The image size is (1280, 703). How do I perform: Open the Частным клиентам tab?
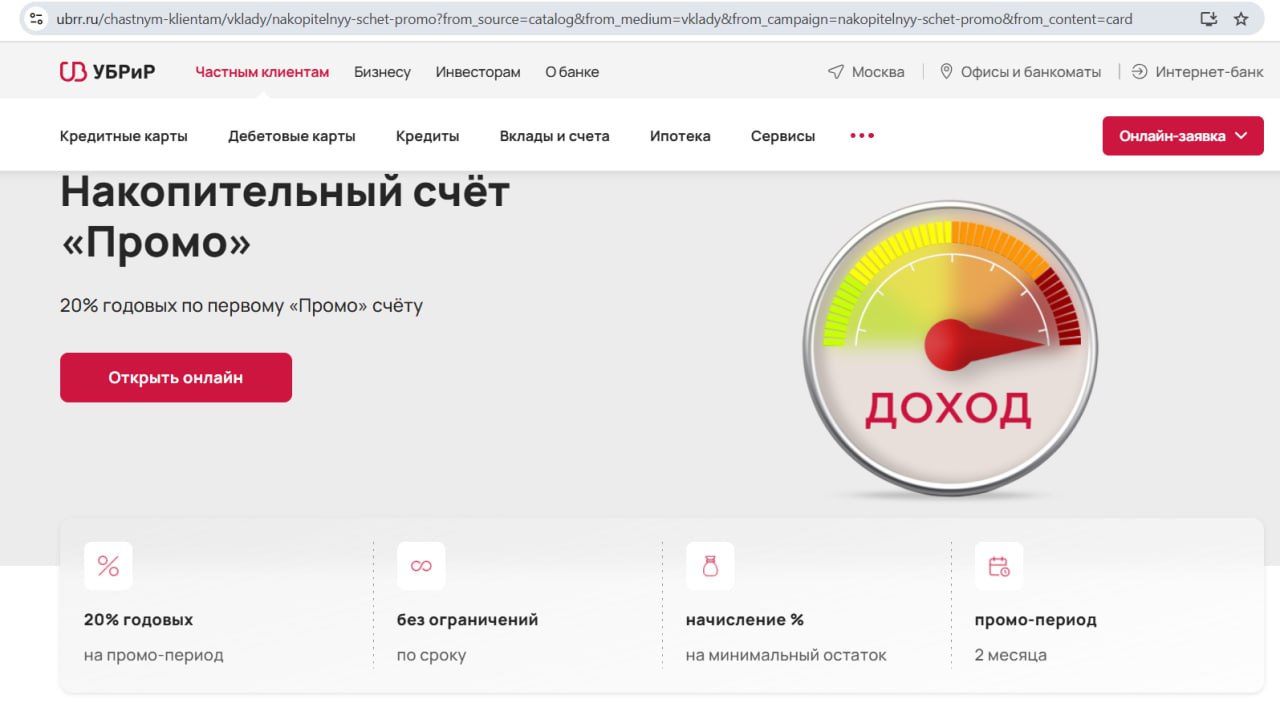click(x=262, y=72)
